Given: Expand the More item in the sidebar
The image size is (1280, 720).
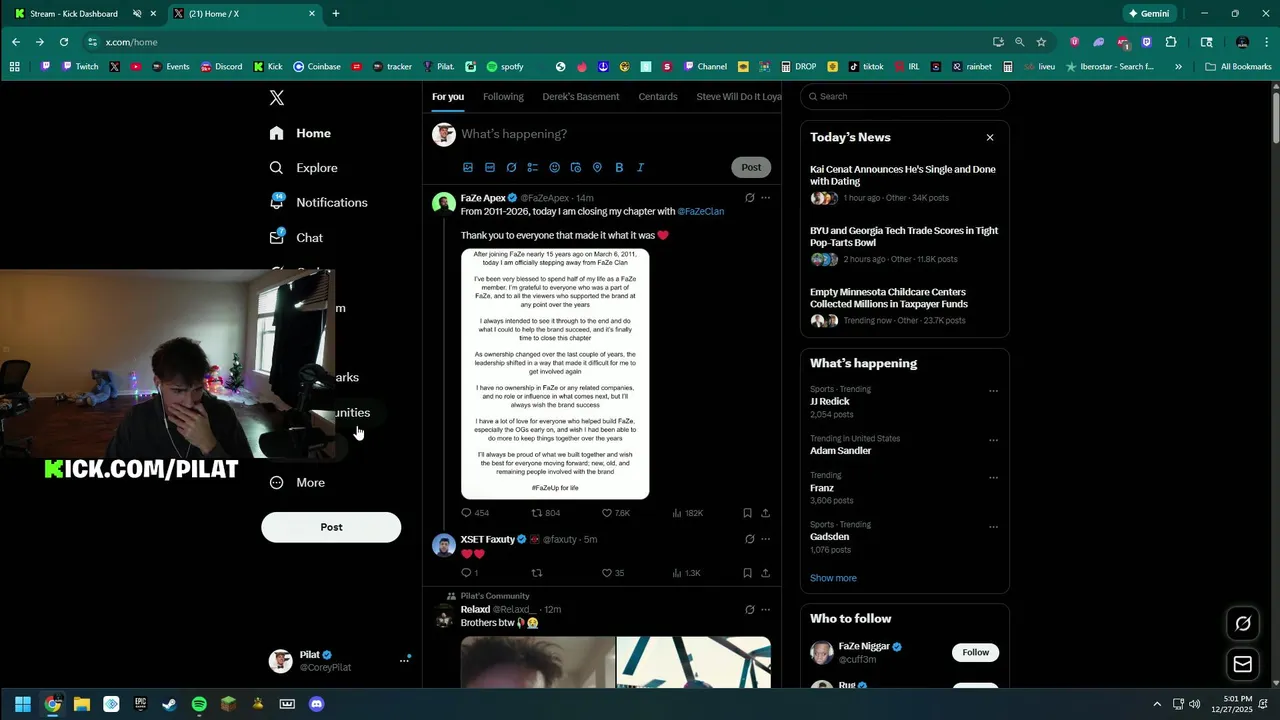Looking at the screenshot, I should [x=298, y=482].
